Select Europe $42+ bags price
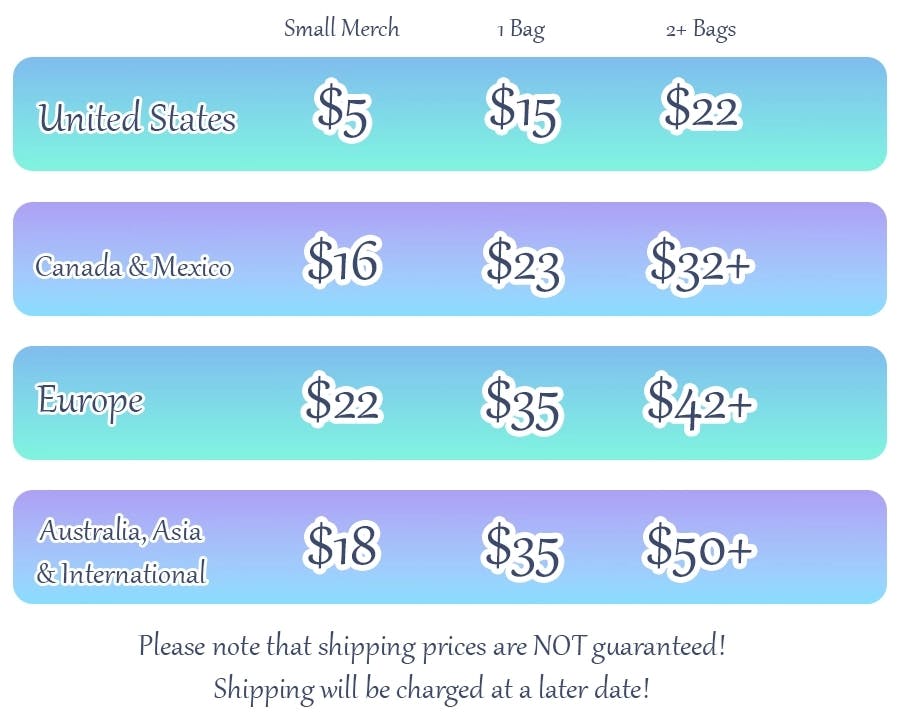Viewport: 900px width, 726px height. coord(700,400)
